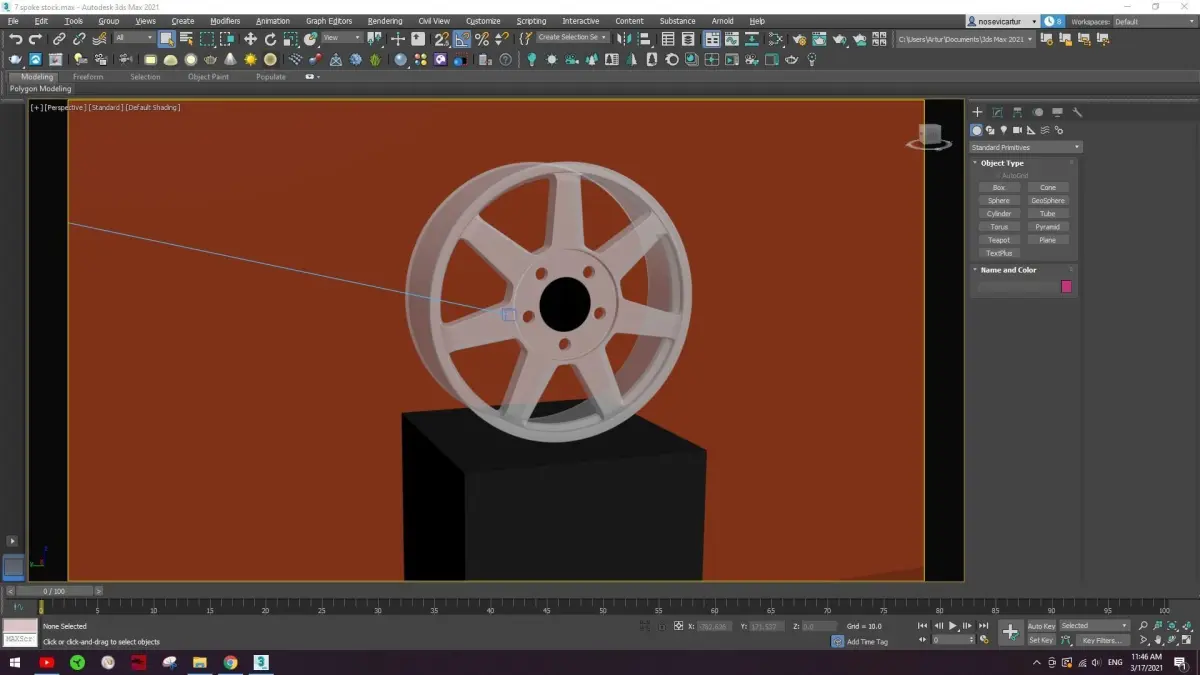The width and height of the screenshot is (1200, 675).
Task: Click the pink object color swatch
Action: tap(1066, 287)
